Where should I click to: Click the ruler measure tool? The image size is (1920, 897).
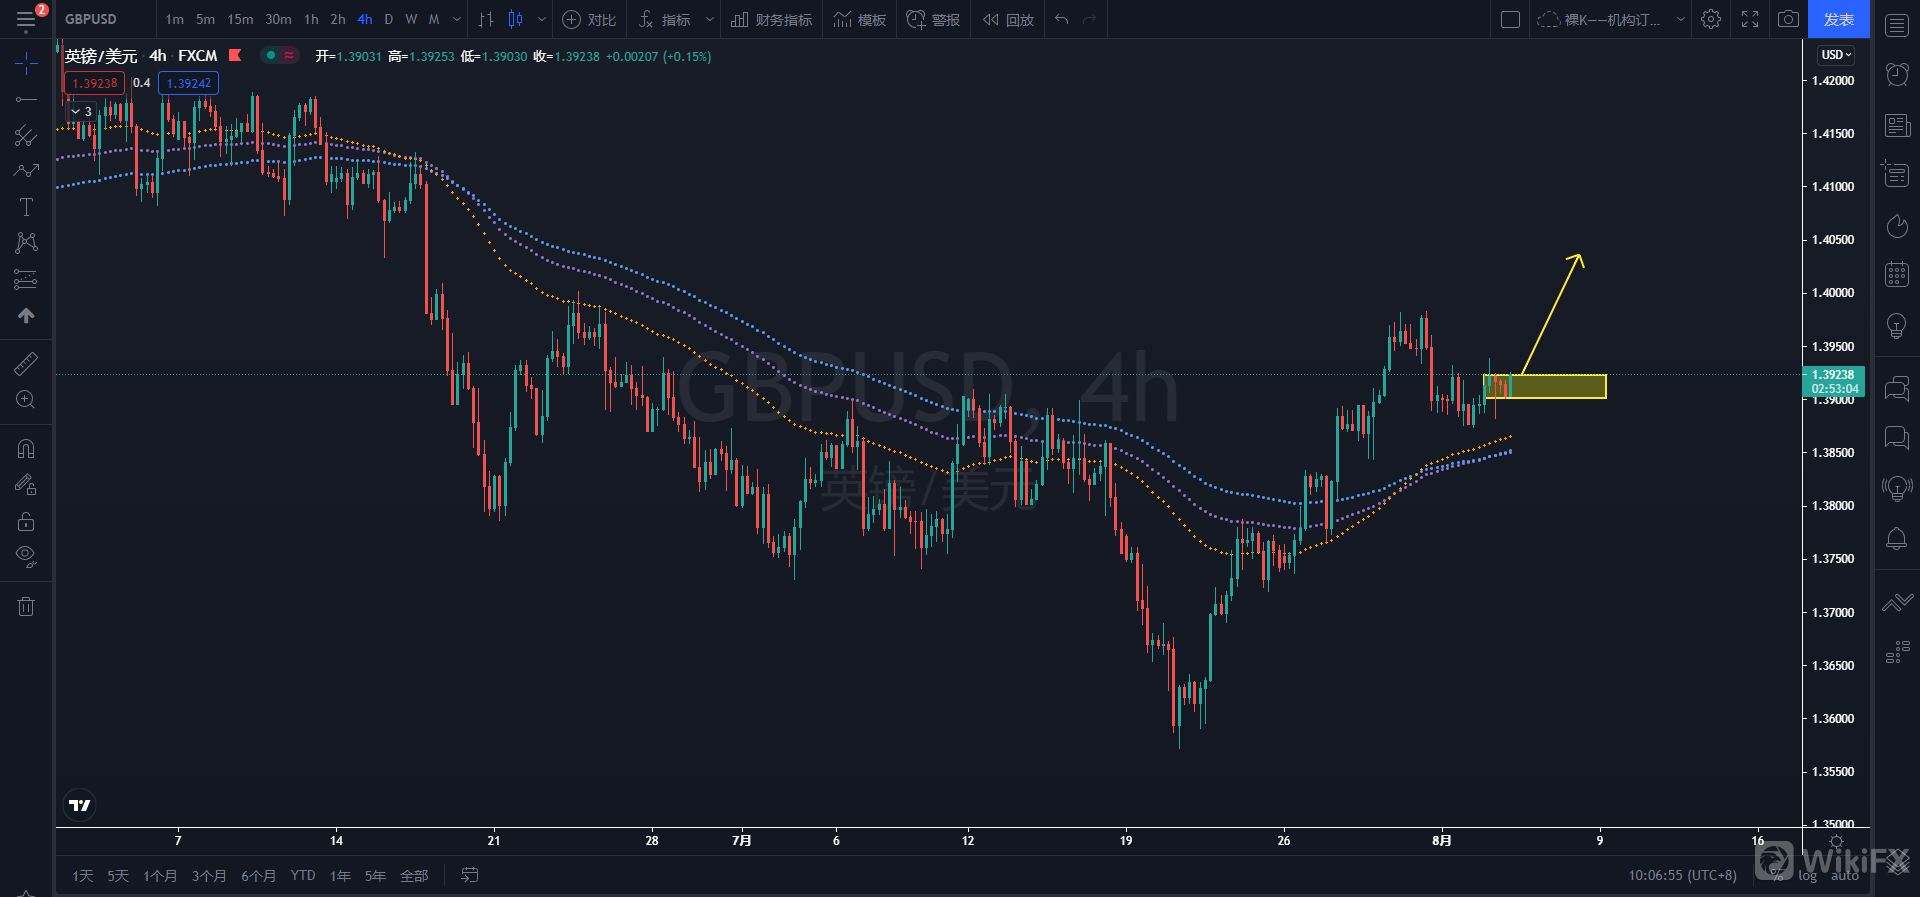click(26, 364)
